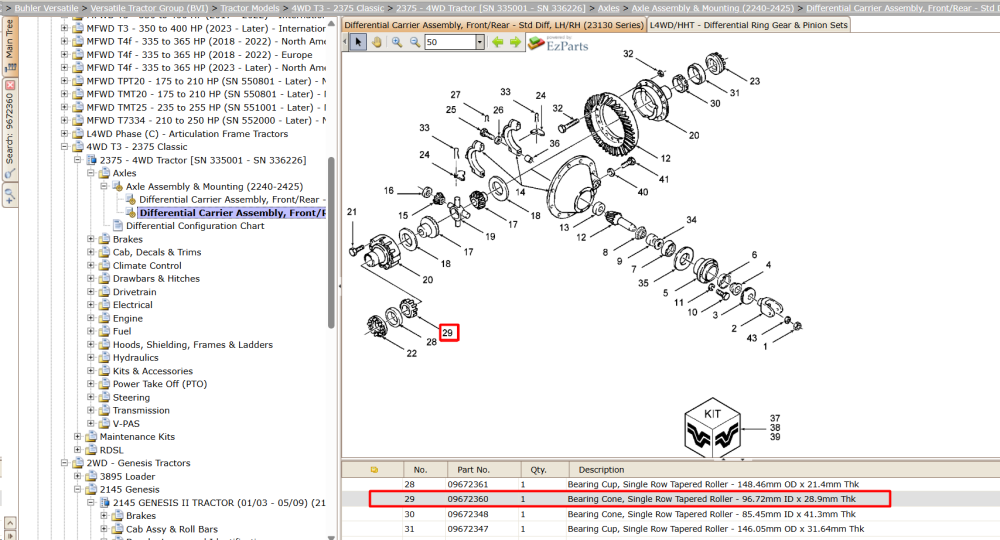Click callout number 22 in the diagram
The image size is (1000, 540).
click(411, 353)
